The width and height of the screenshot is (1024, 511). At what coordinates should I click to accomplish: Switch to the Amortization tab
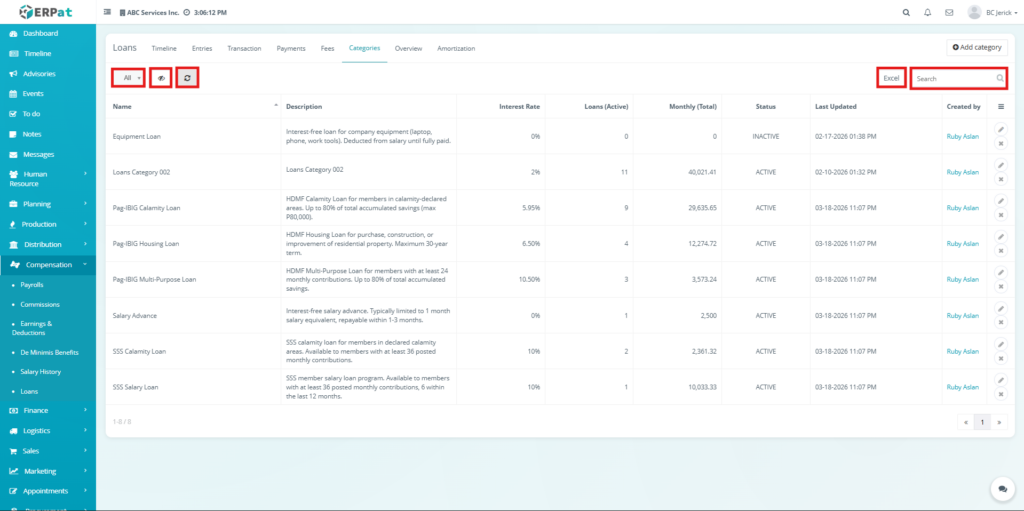pos(456,48)
